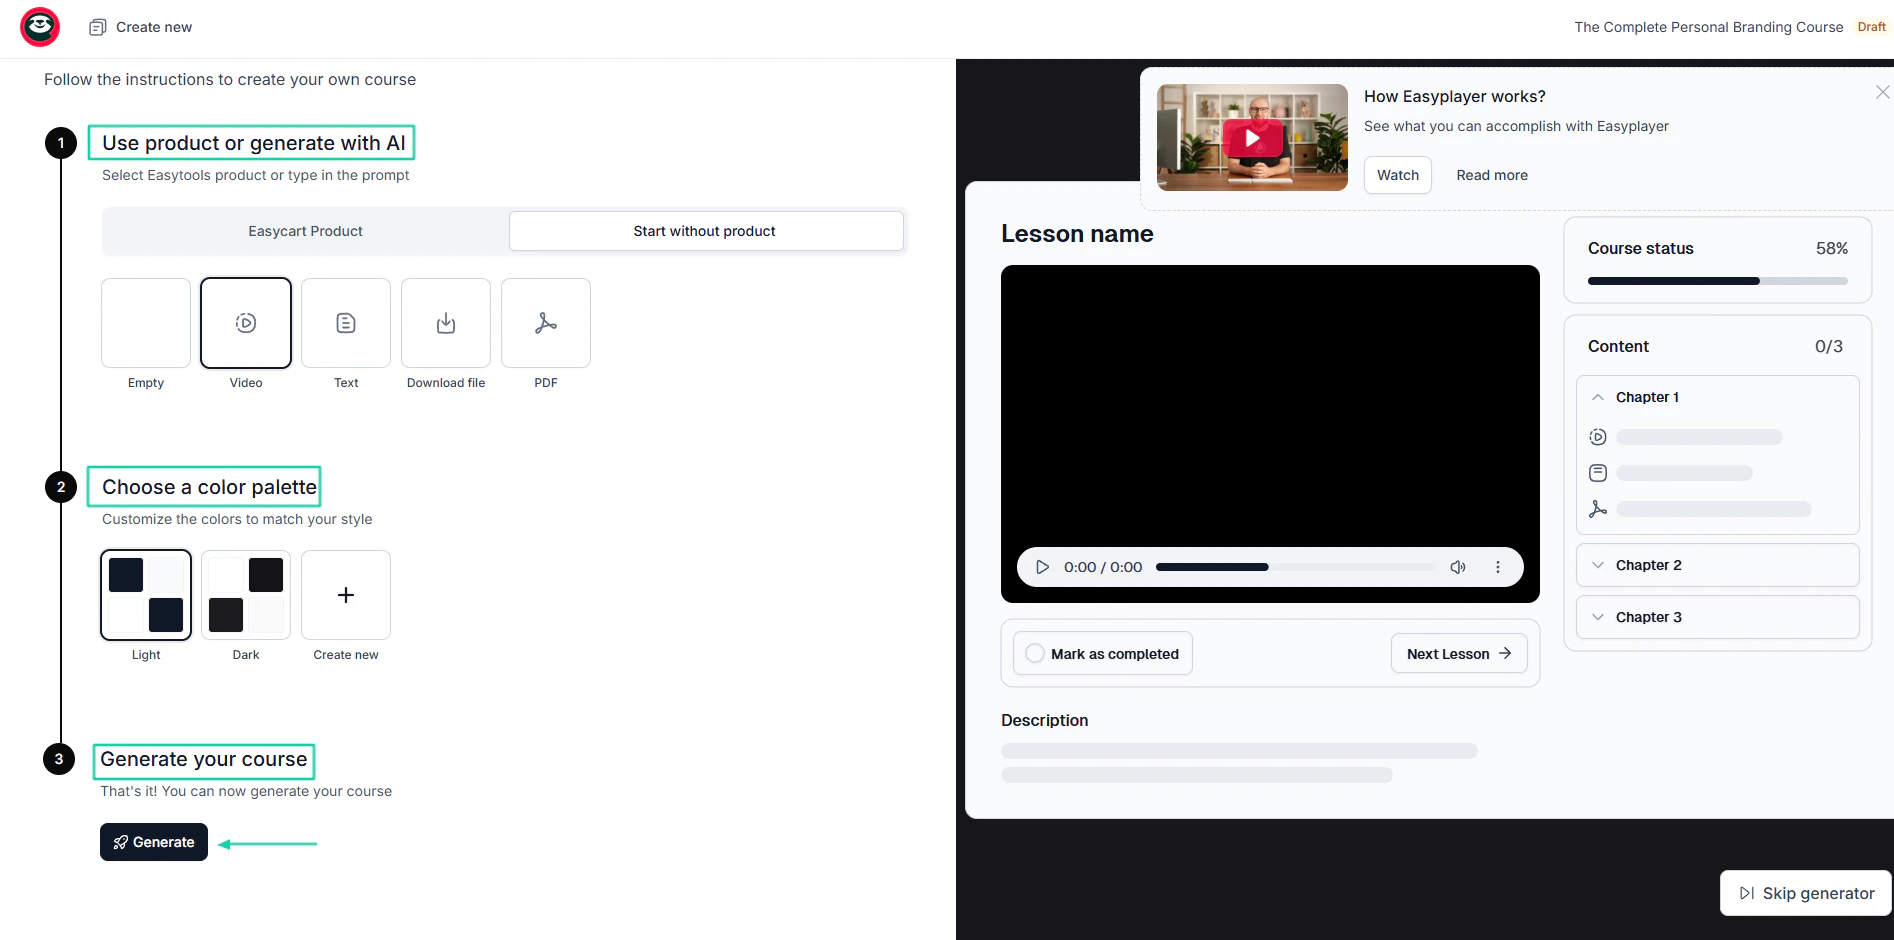This screenshot has height=940, width=1894.
Task: Collapse Chapter 1 with its chevron
Action: coord(1598,397)
